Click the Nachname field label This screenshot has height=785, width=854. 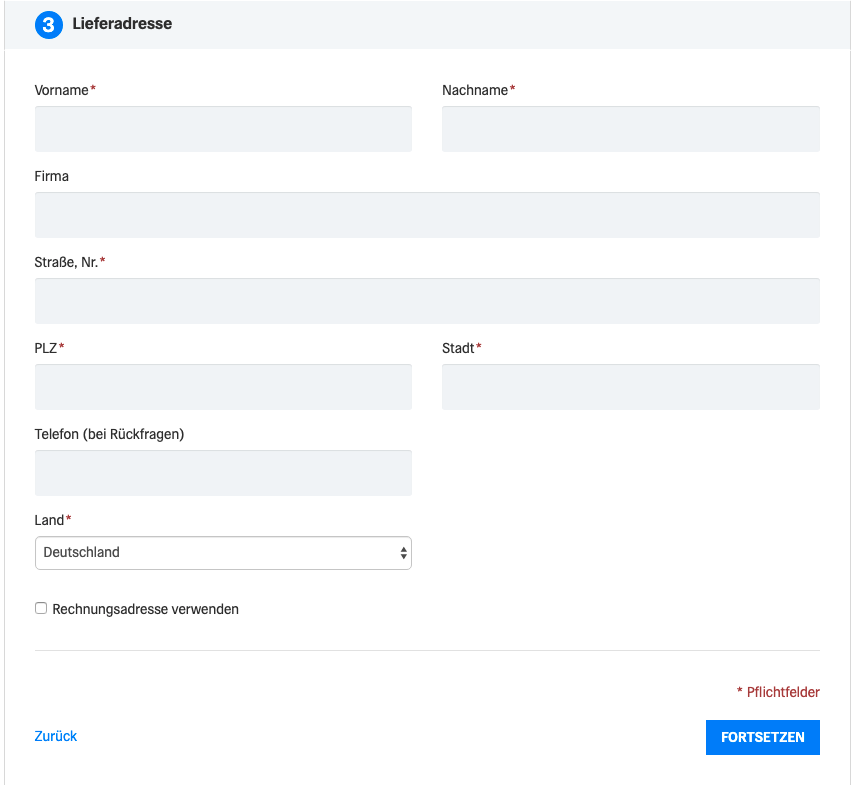coord(475,90)
